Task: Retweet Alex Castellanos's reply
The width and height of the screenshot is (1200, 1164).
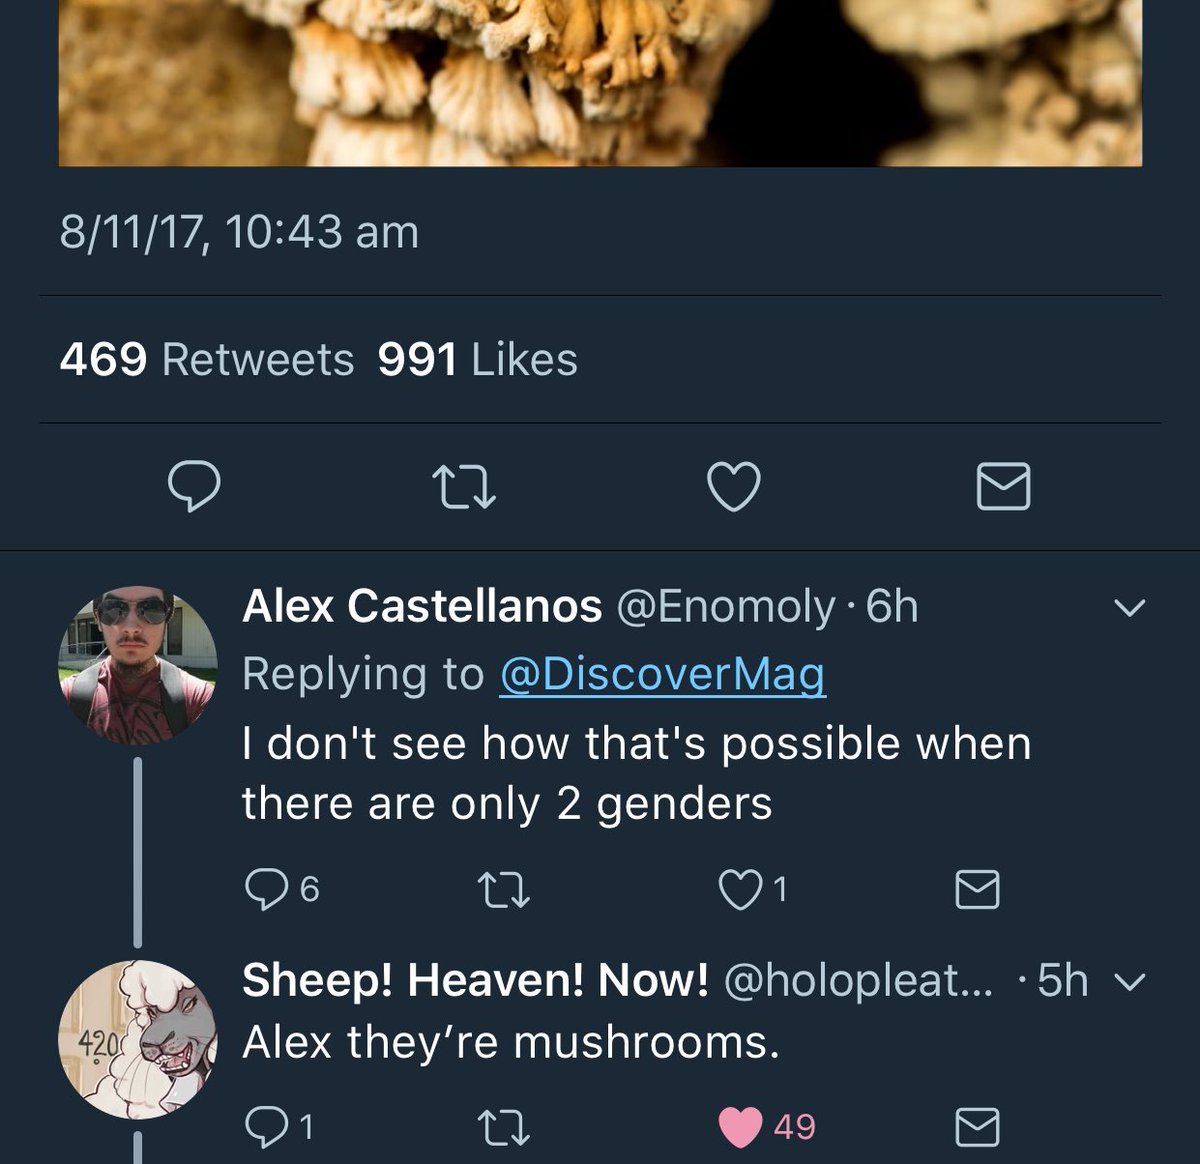Action: tap(504, 889)
